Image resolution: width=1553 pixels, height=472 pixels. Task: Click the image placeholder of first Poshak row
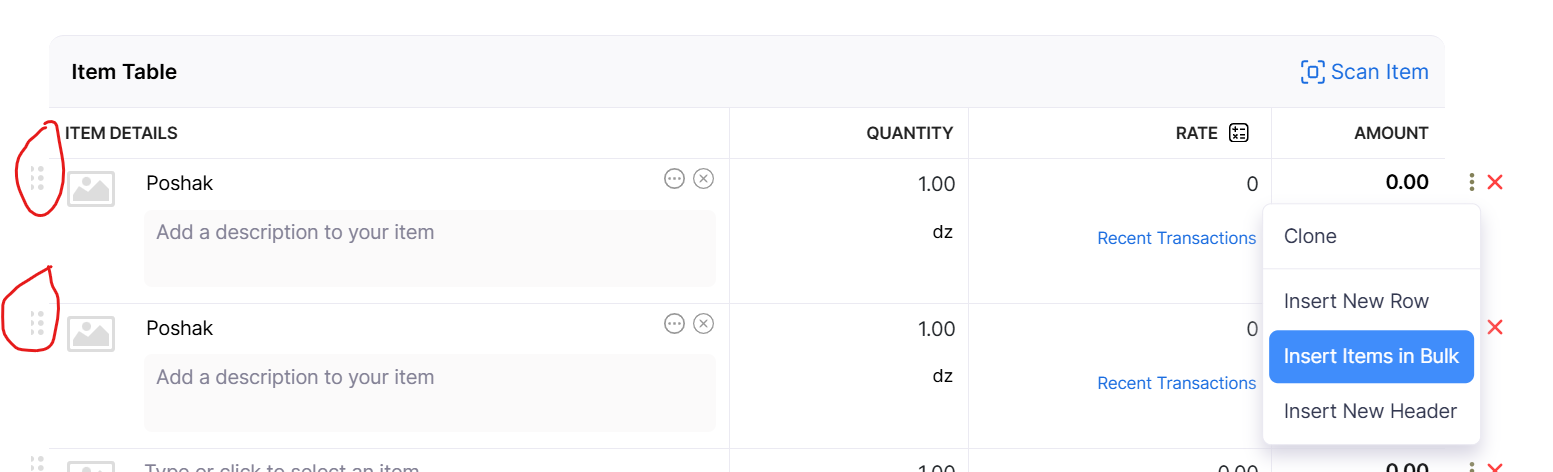point(91,189)
